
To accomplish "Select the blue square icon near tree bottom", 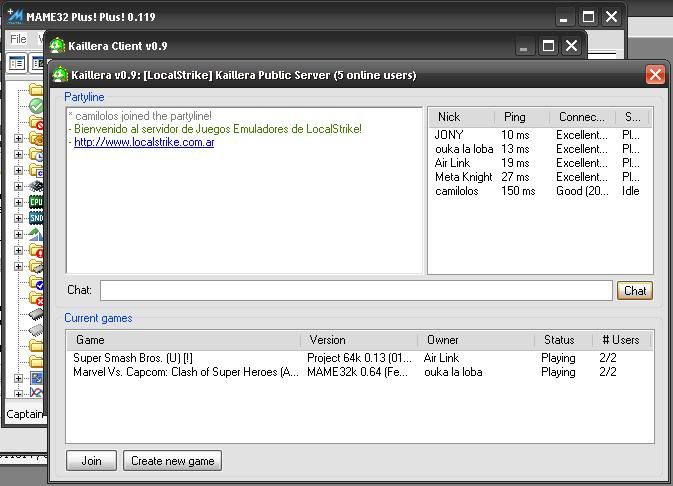I will point(37,378).
